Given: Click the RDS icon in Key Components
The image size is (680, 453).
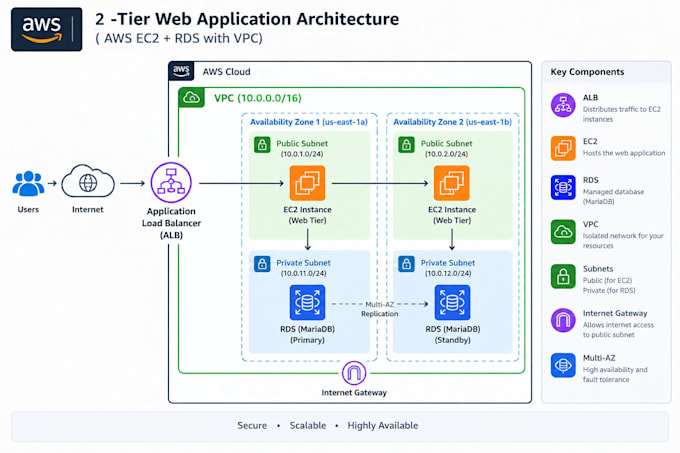Looking at the screenshot, I should pyautogui.click(x=563, y=187).
